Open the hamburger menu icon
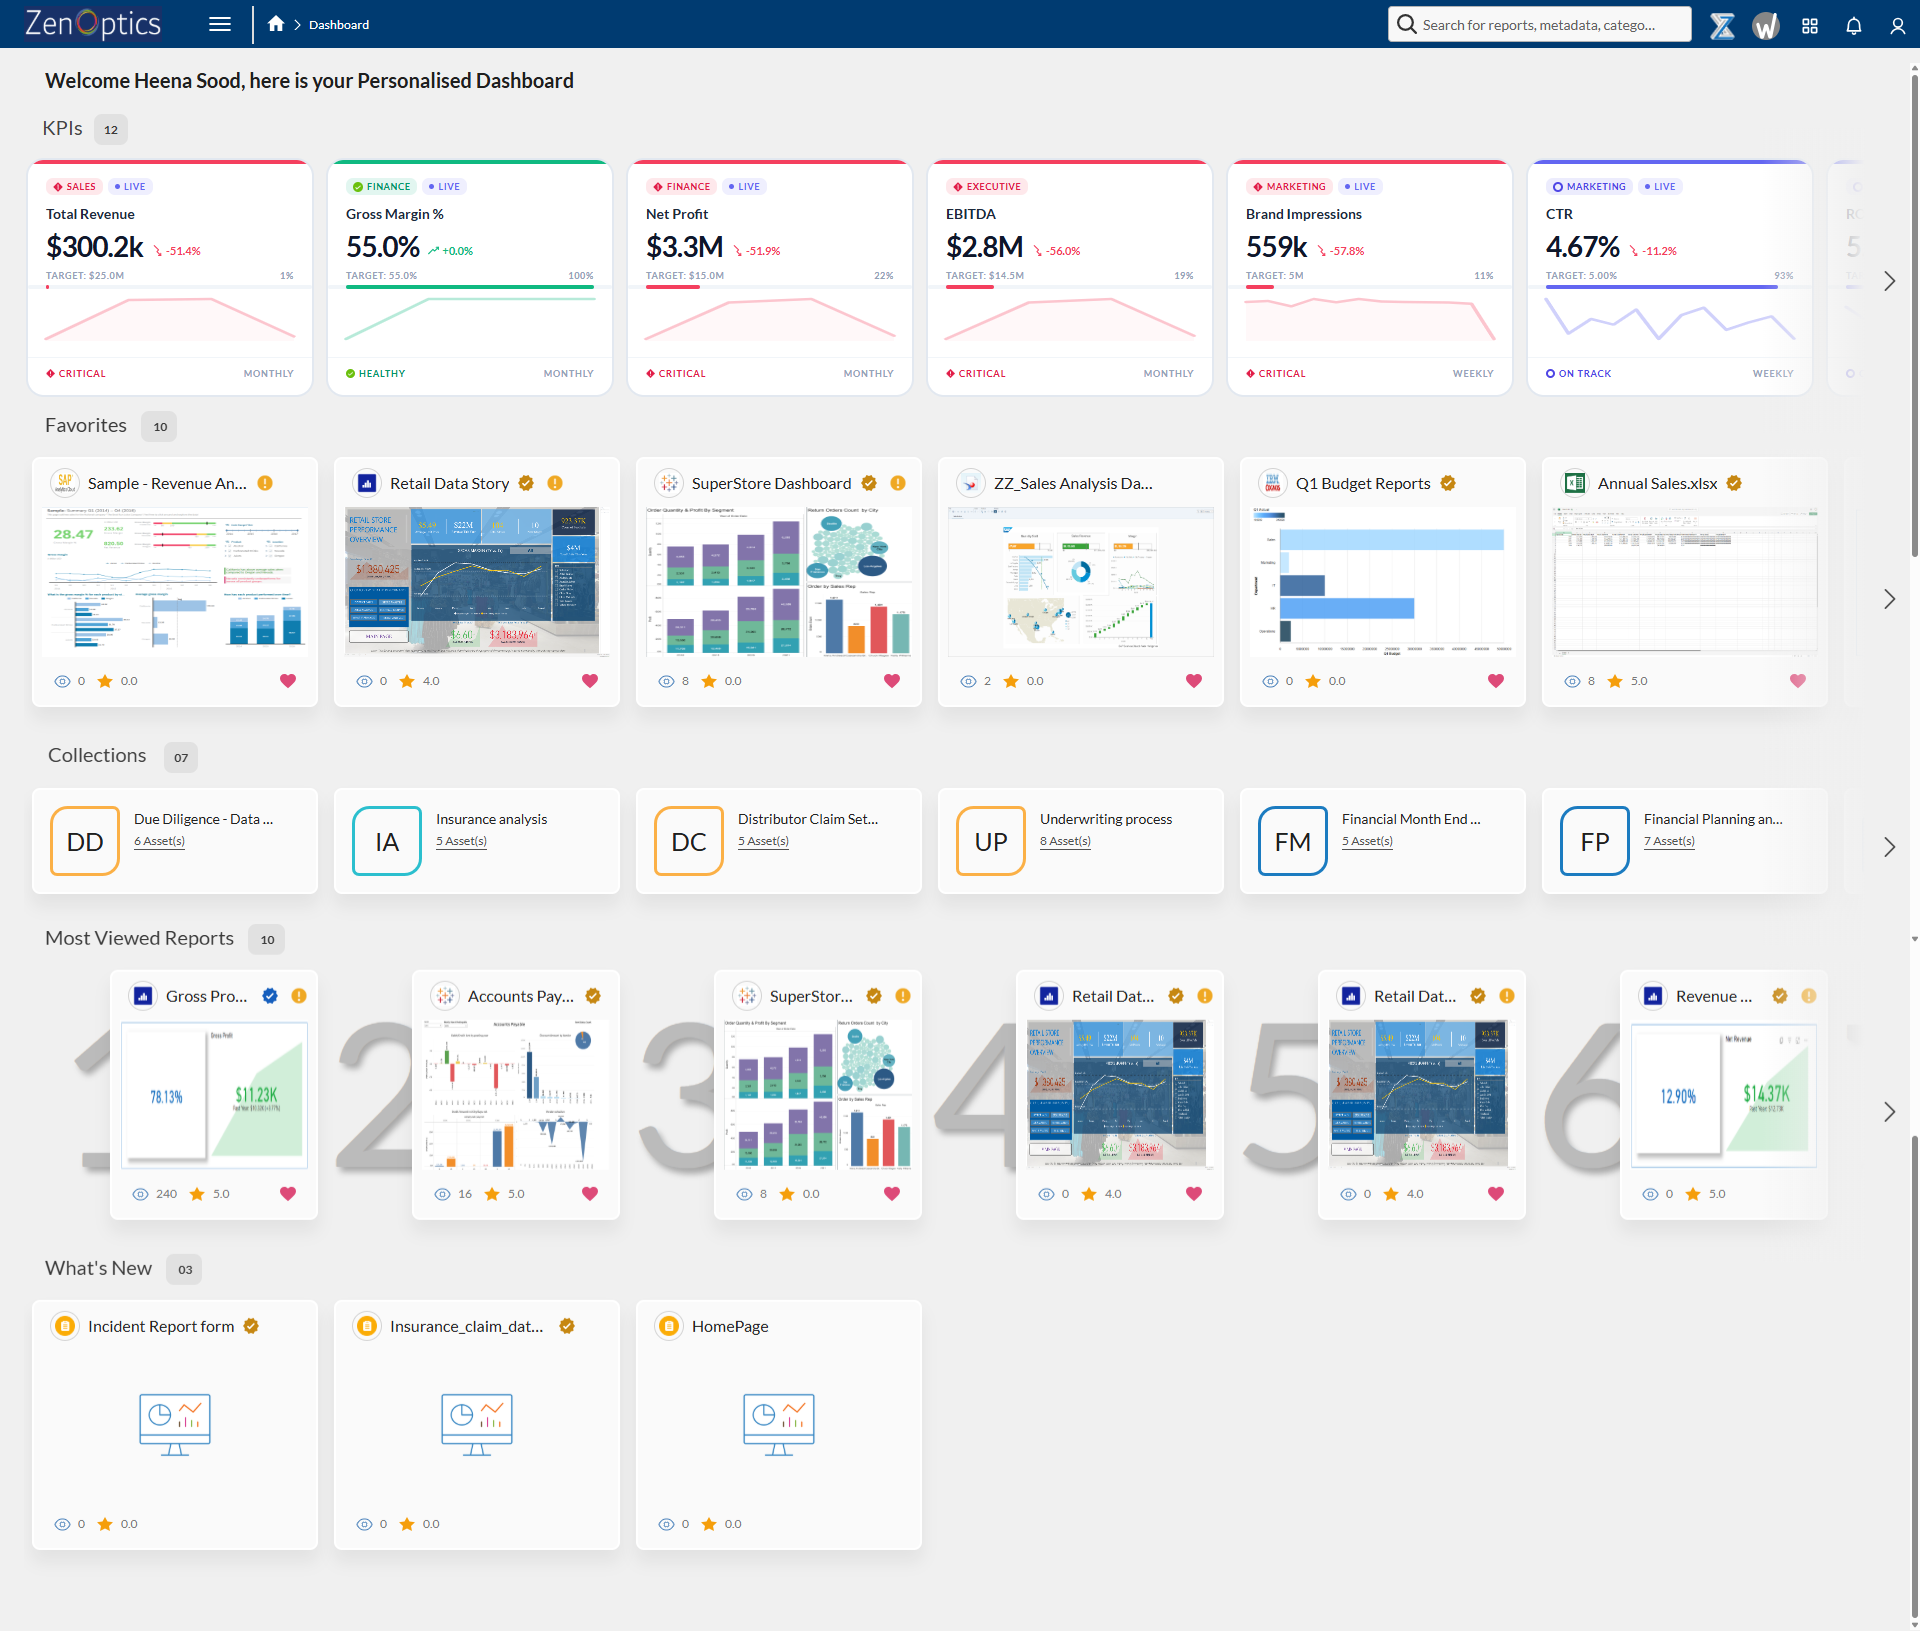 coord(220,24)
